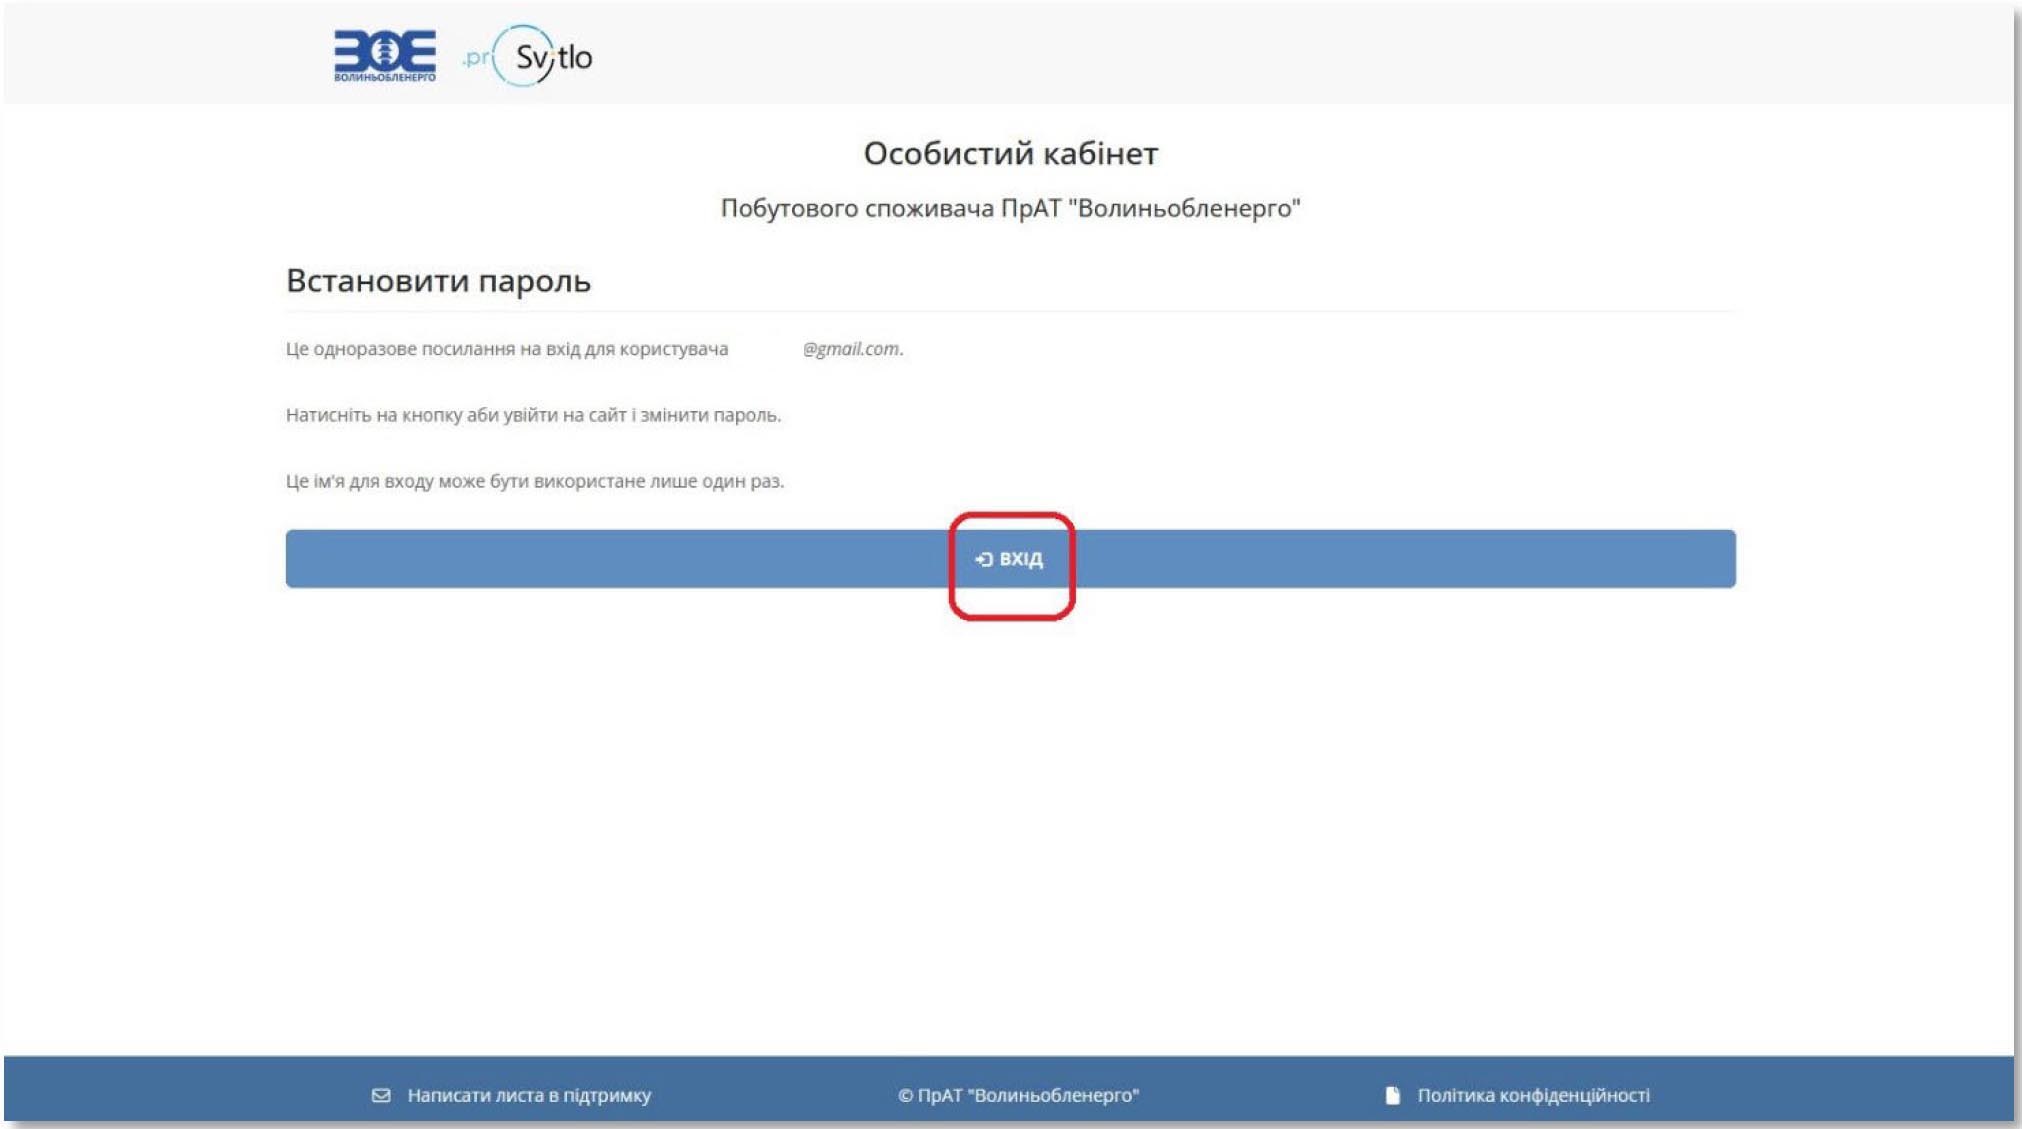The image size is (2022, 1129).
Task: Click the Особистий кабінет title
Action: click(1010, 153)
